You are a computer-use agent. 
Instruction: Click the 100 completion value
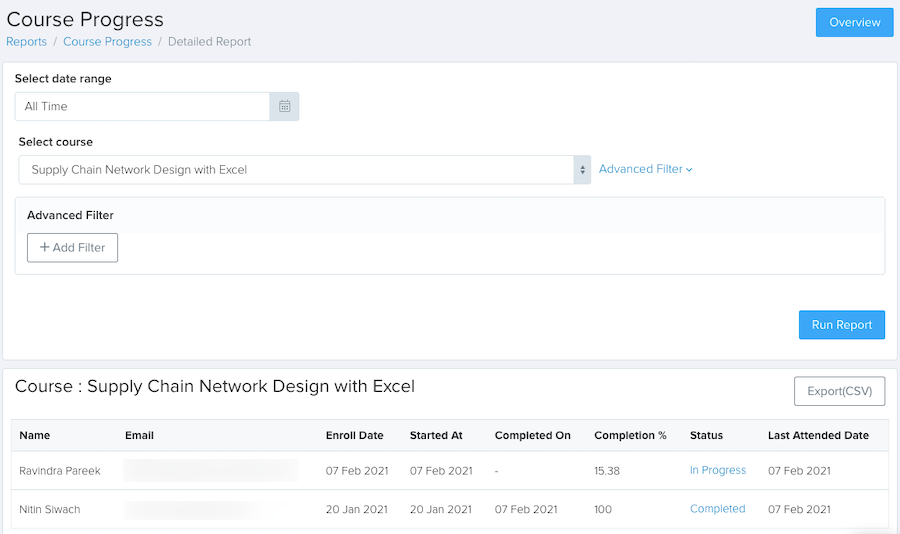[603, 509]
